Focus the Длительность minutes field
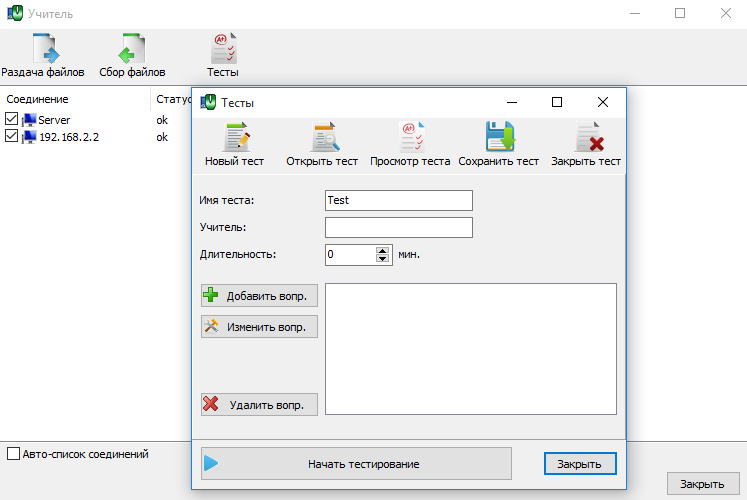This screenshot has width=747, height=500. [x=351, y=255]
